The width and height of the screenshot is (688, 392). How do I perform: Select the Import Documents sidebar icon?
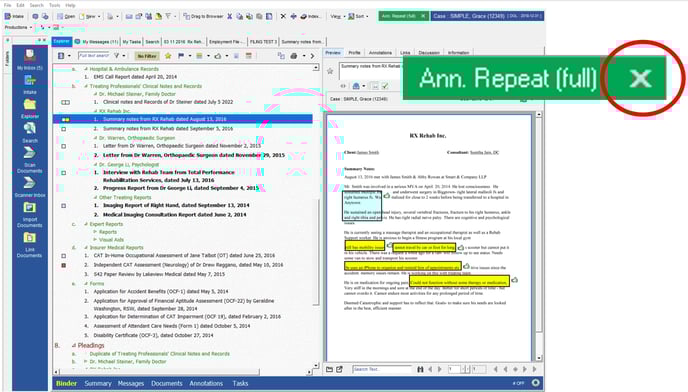point(29,215)
